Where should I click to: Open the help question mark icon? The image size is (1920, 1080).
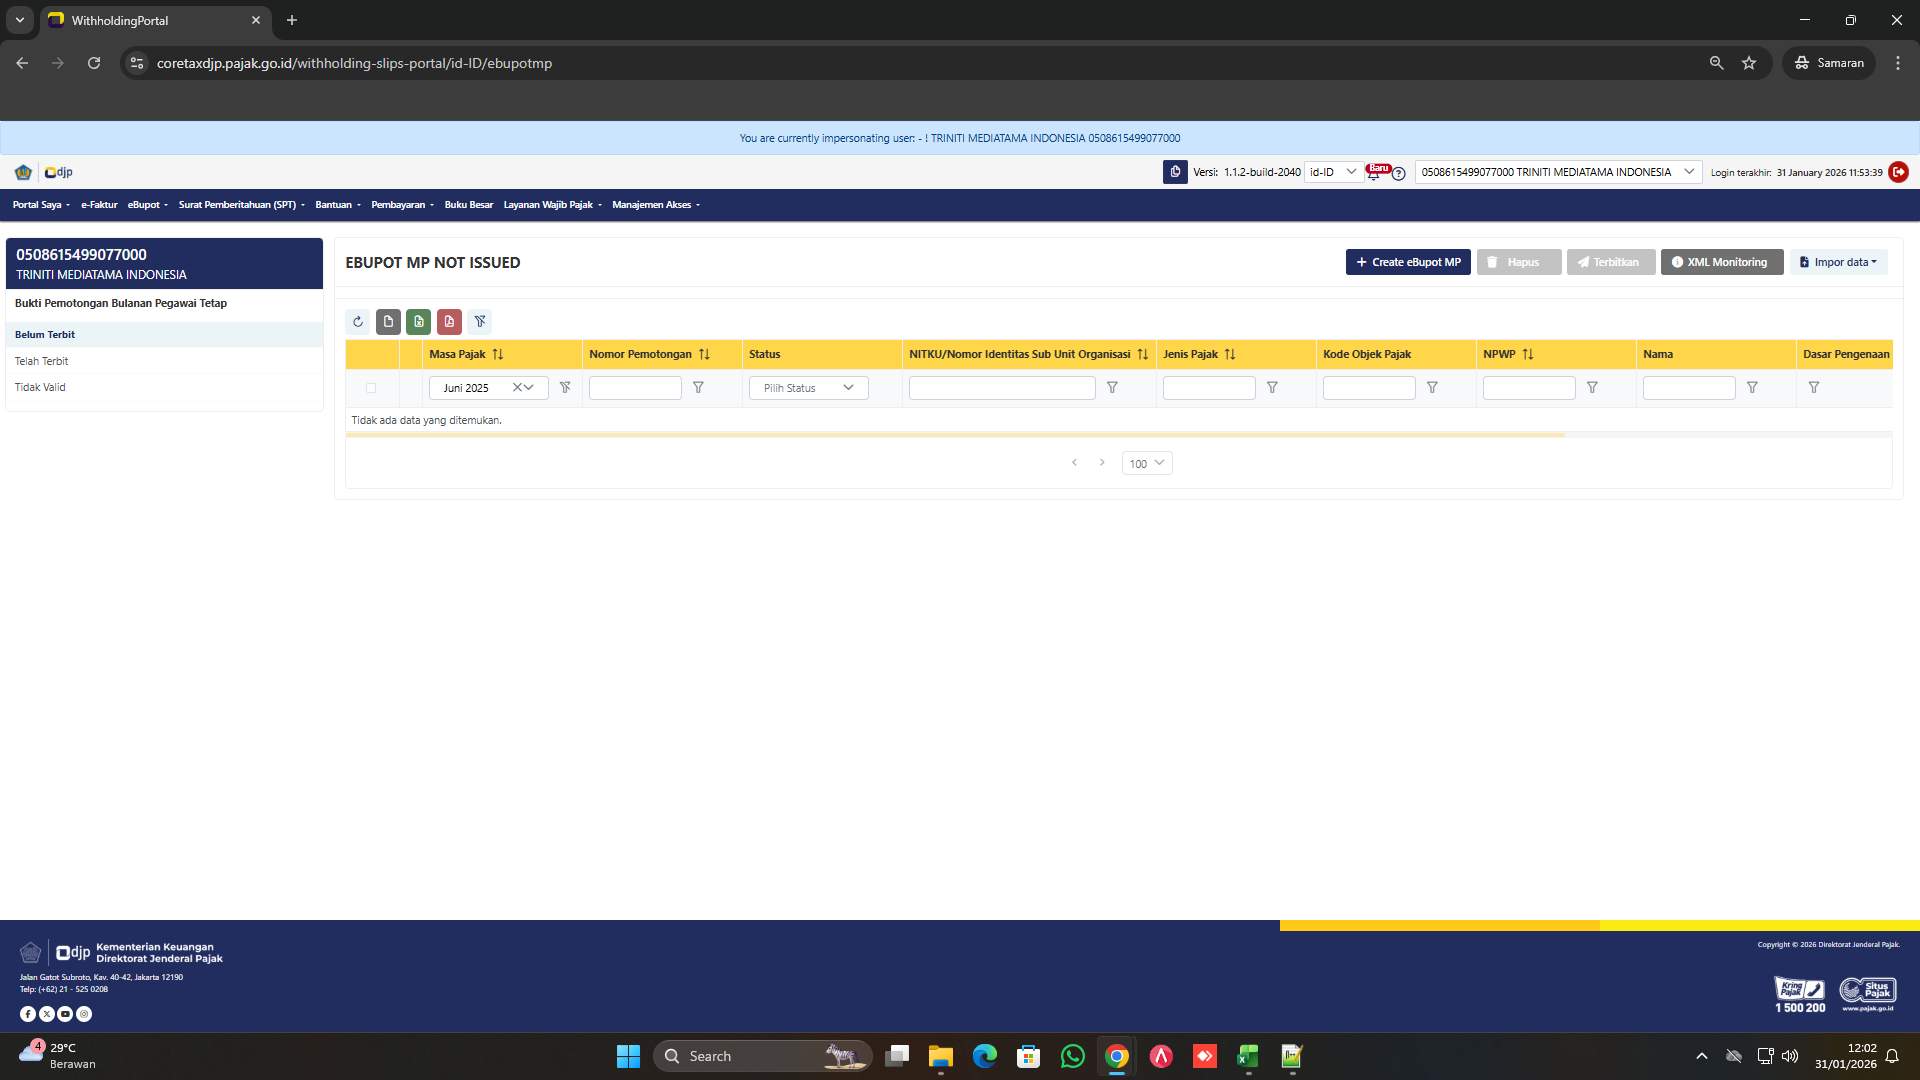tap(1398, 174)
